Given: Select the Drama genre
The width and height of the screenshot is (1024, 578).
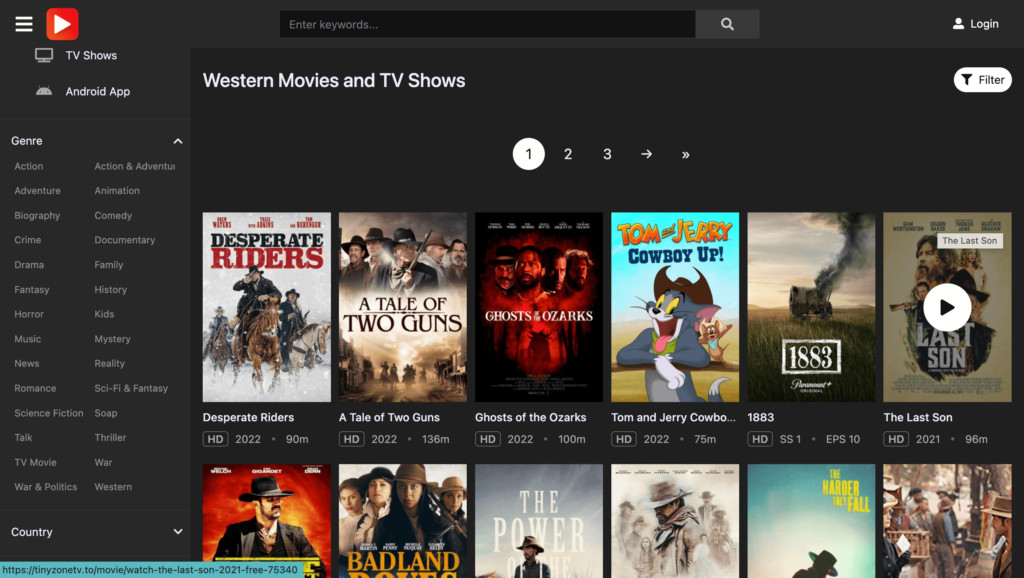Looking at the screenshot, I should [x=29, y=265].
